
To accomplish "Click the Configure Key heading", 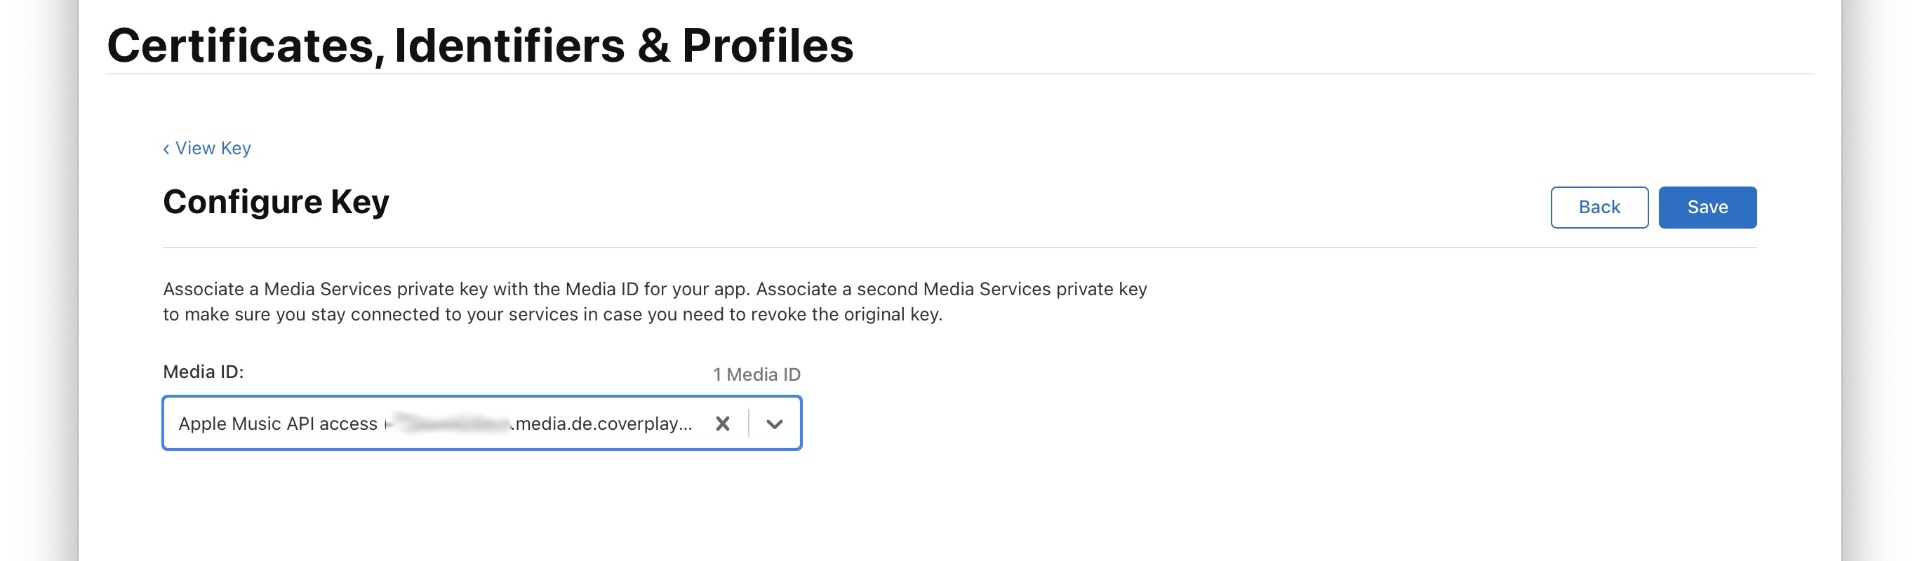I will [276, 202].
